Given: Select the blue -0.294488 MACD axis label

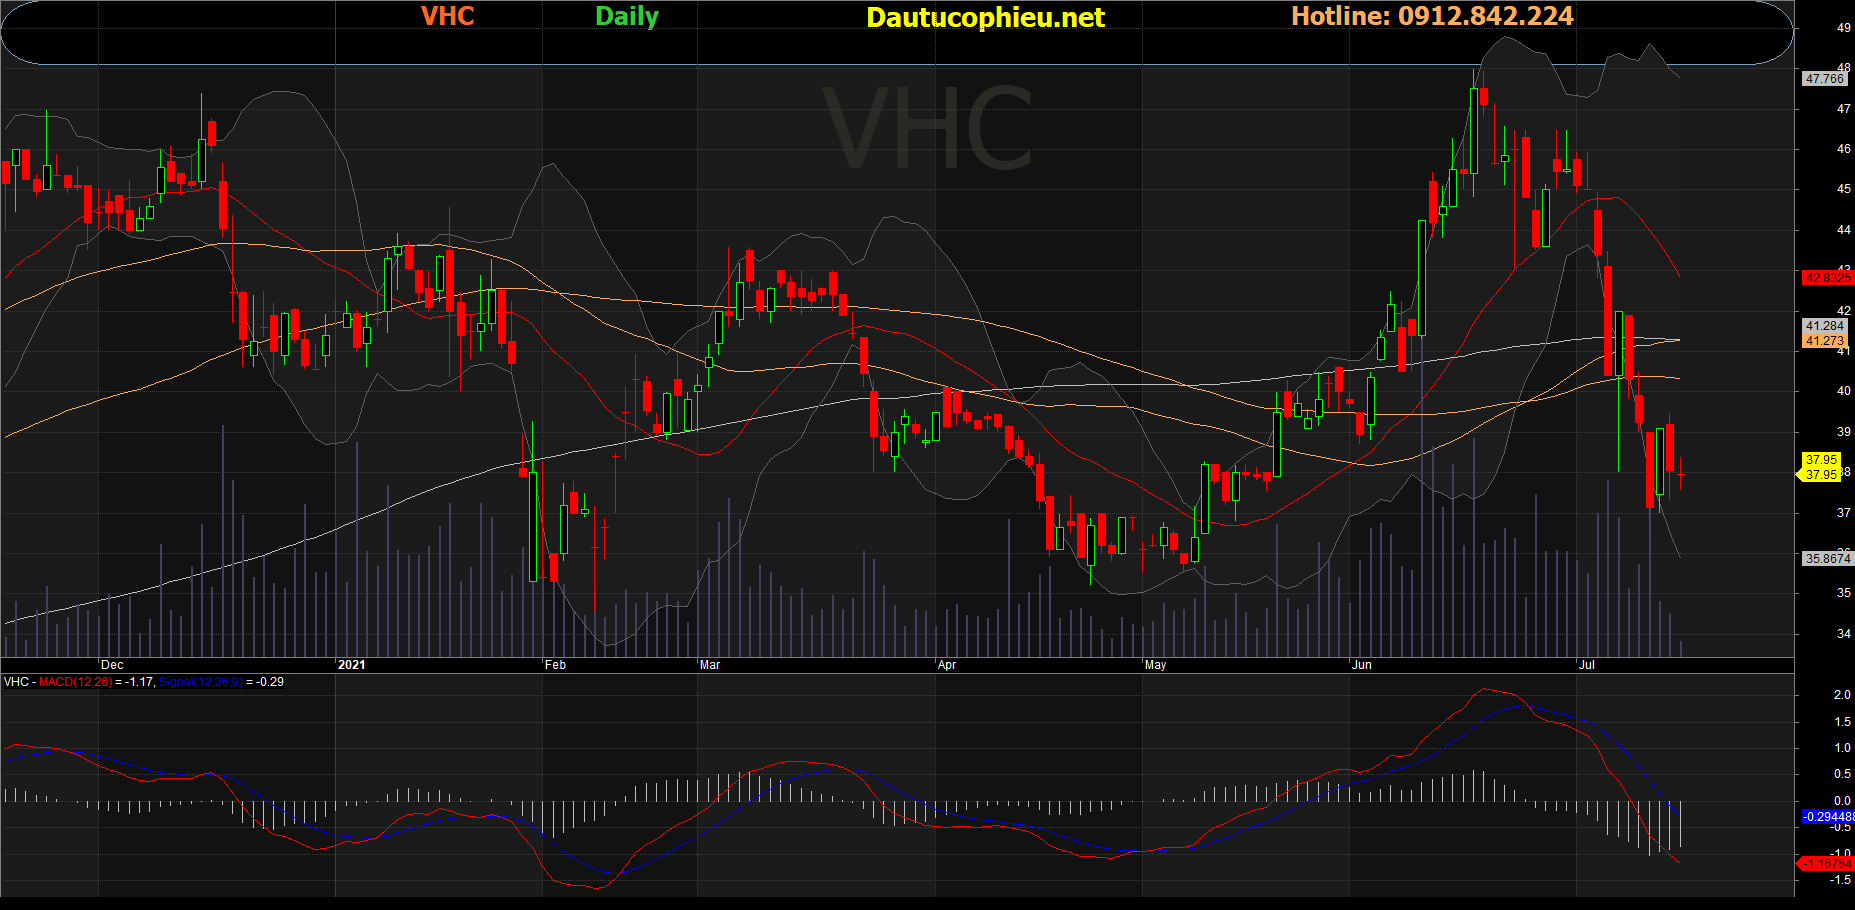Looking at the screenshot, I should point(1827,816).
